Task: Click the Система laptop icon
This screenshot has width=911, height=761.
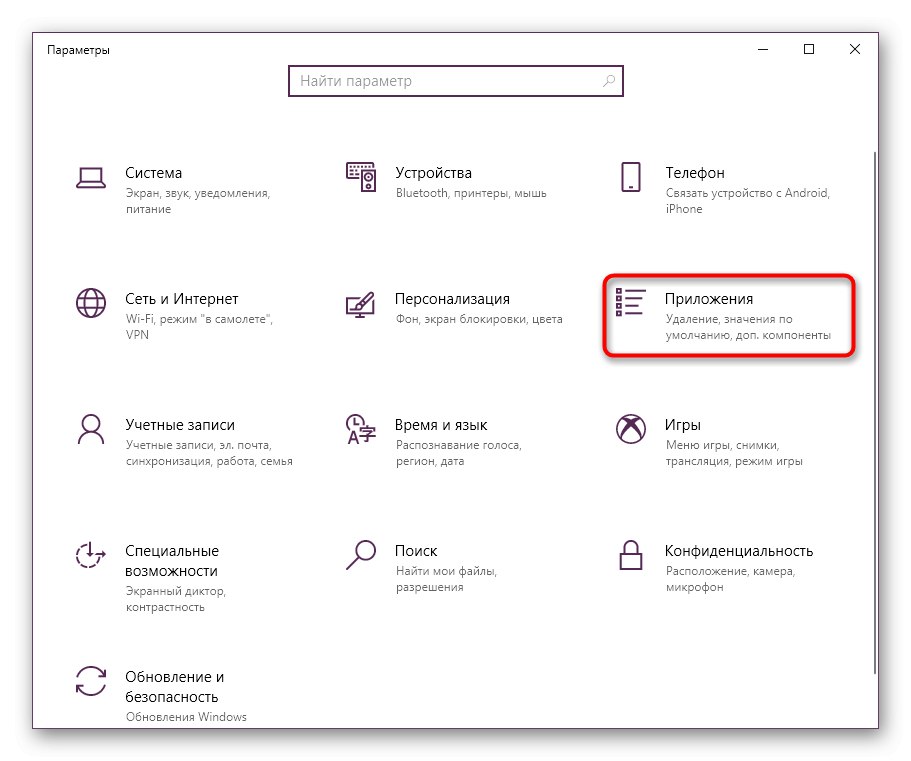Action: [91, 177]
